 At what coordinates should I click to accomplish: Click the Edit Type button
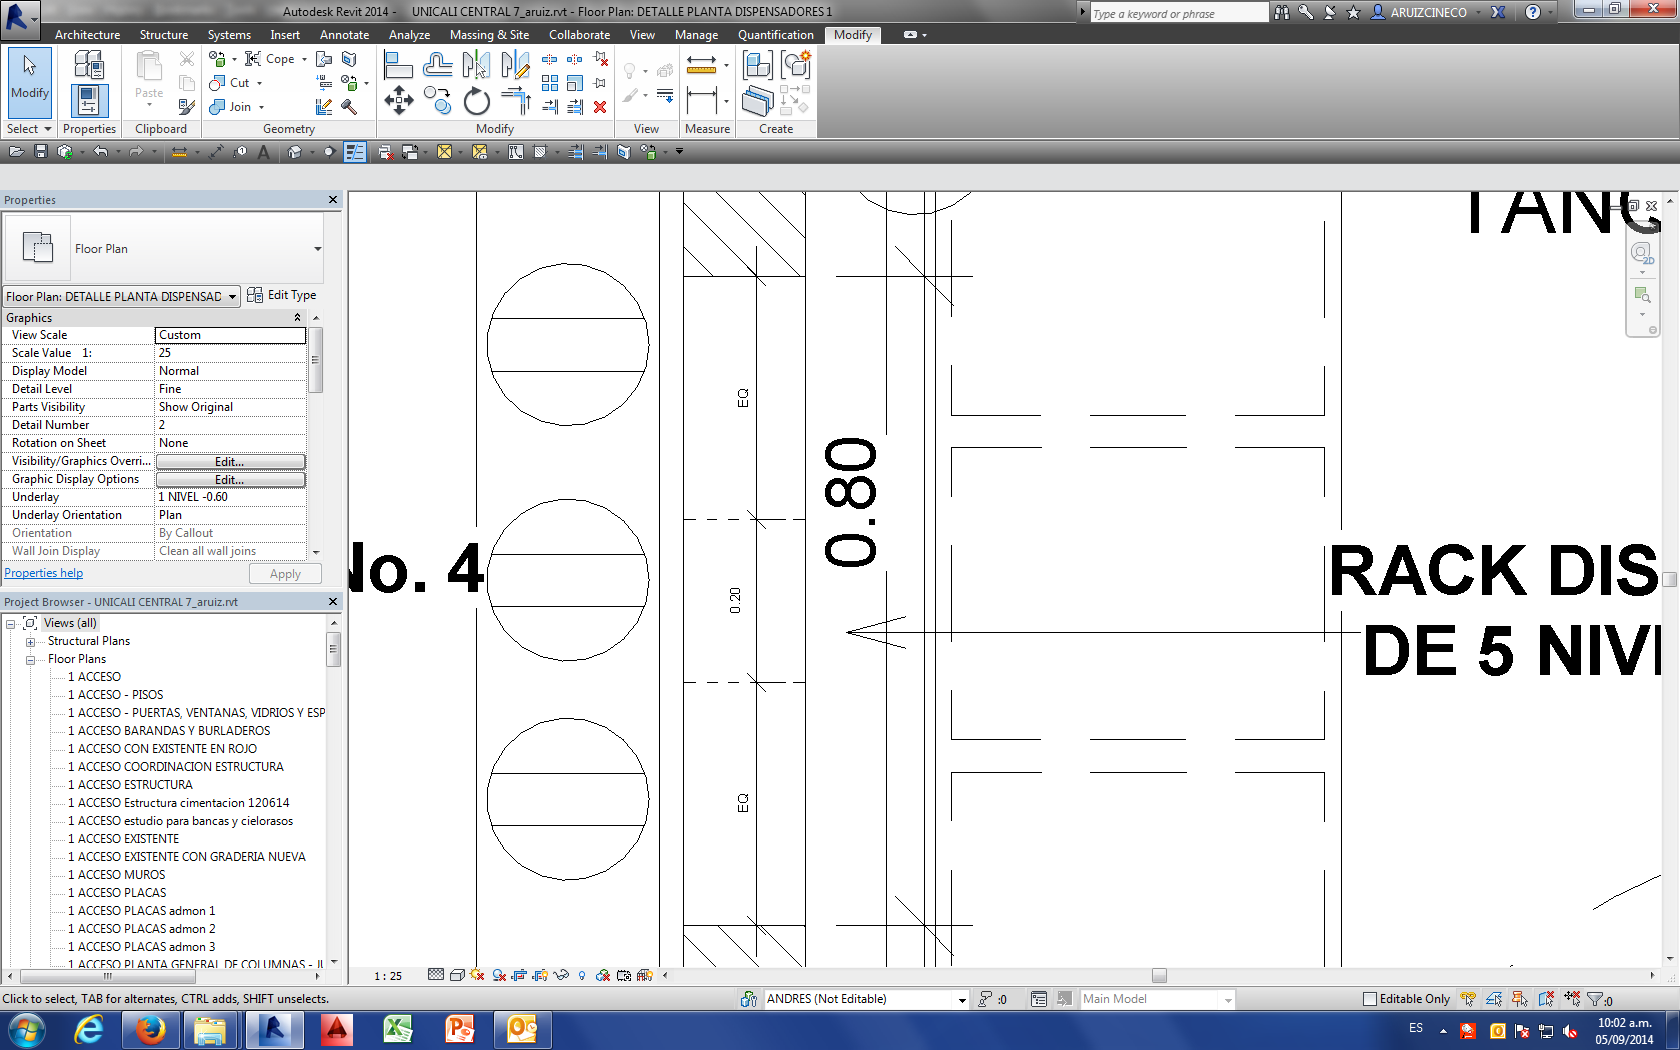tap(282, 295)
